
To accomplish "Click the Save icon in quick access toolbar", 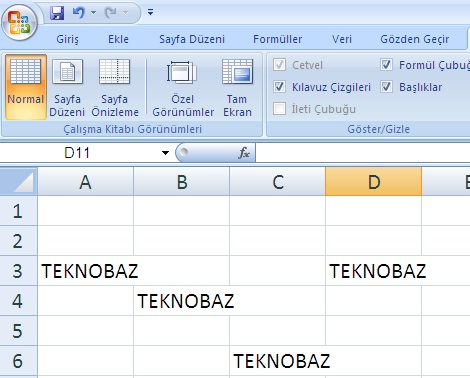I will [57, 13].
